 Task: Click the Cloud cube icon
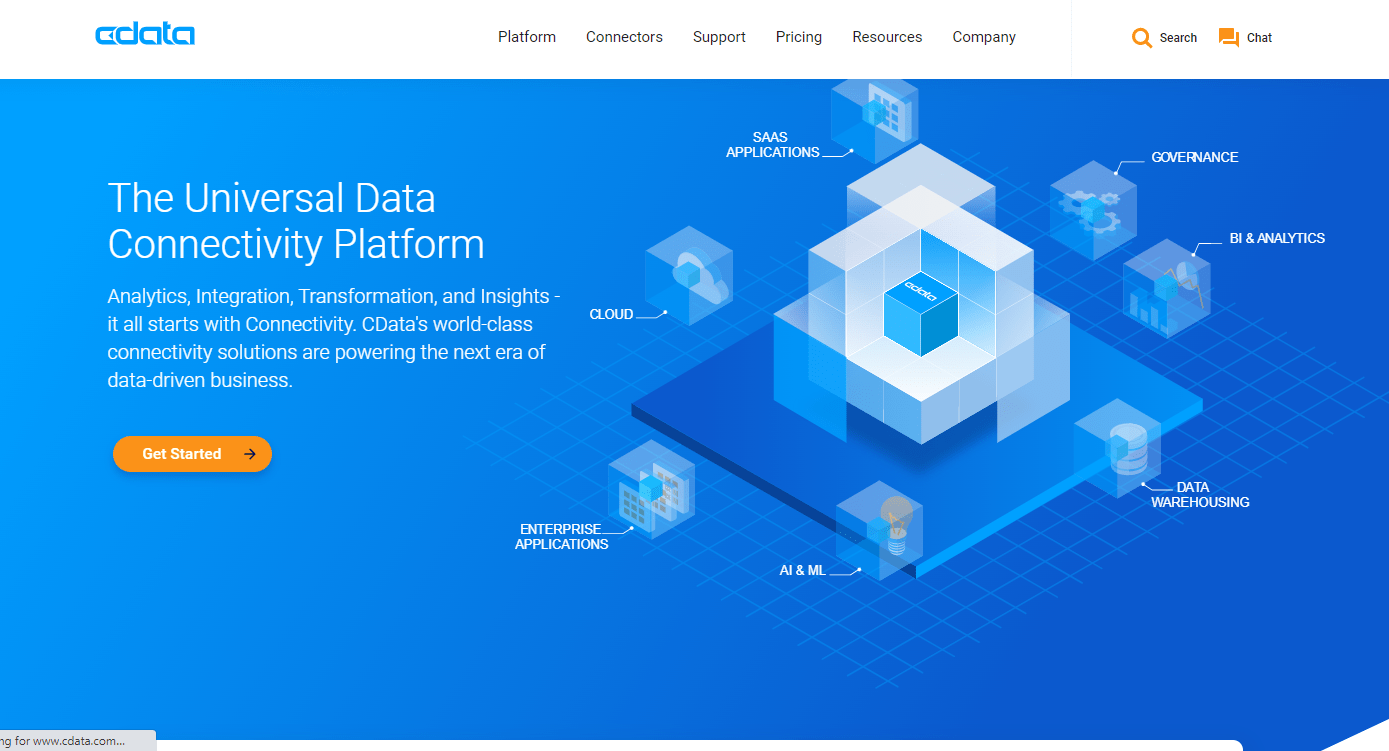[x=688, y=273]
